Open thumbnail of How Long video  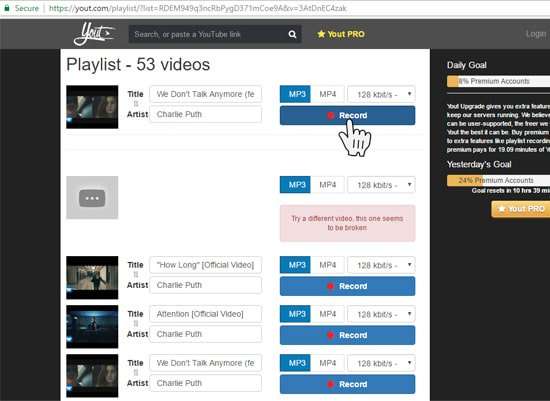coord(92,278)
